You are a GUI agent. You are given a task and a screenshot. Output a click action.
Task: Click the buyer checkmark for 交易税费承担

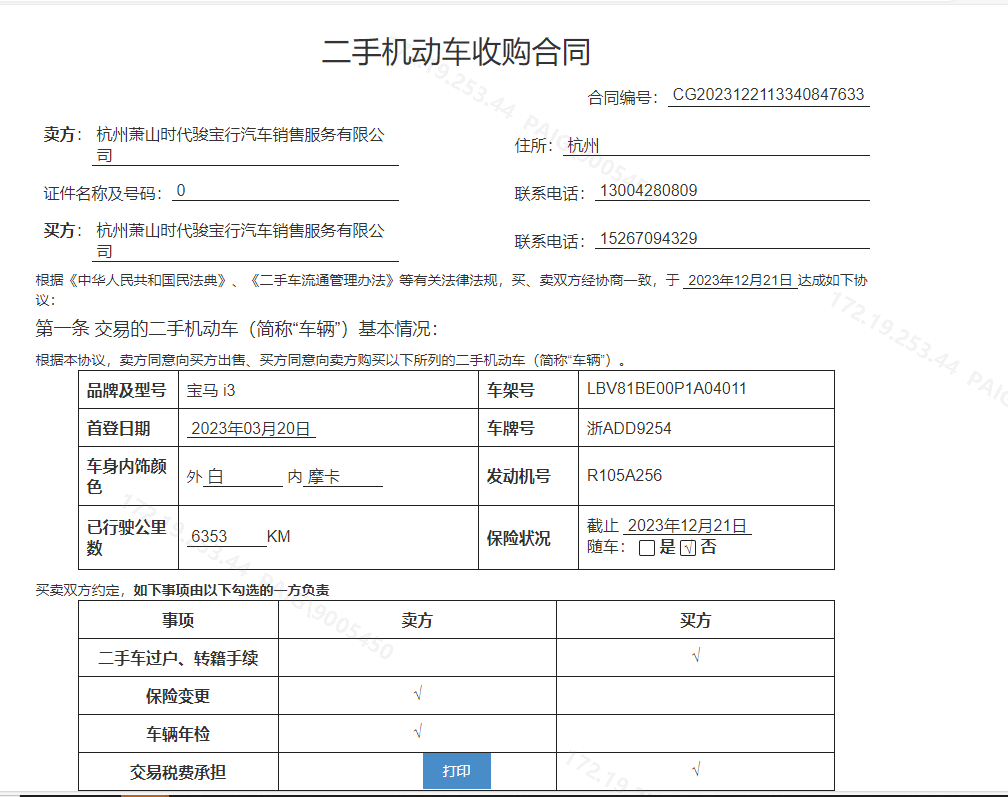(x=696, y=770)
